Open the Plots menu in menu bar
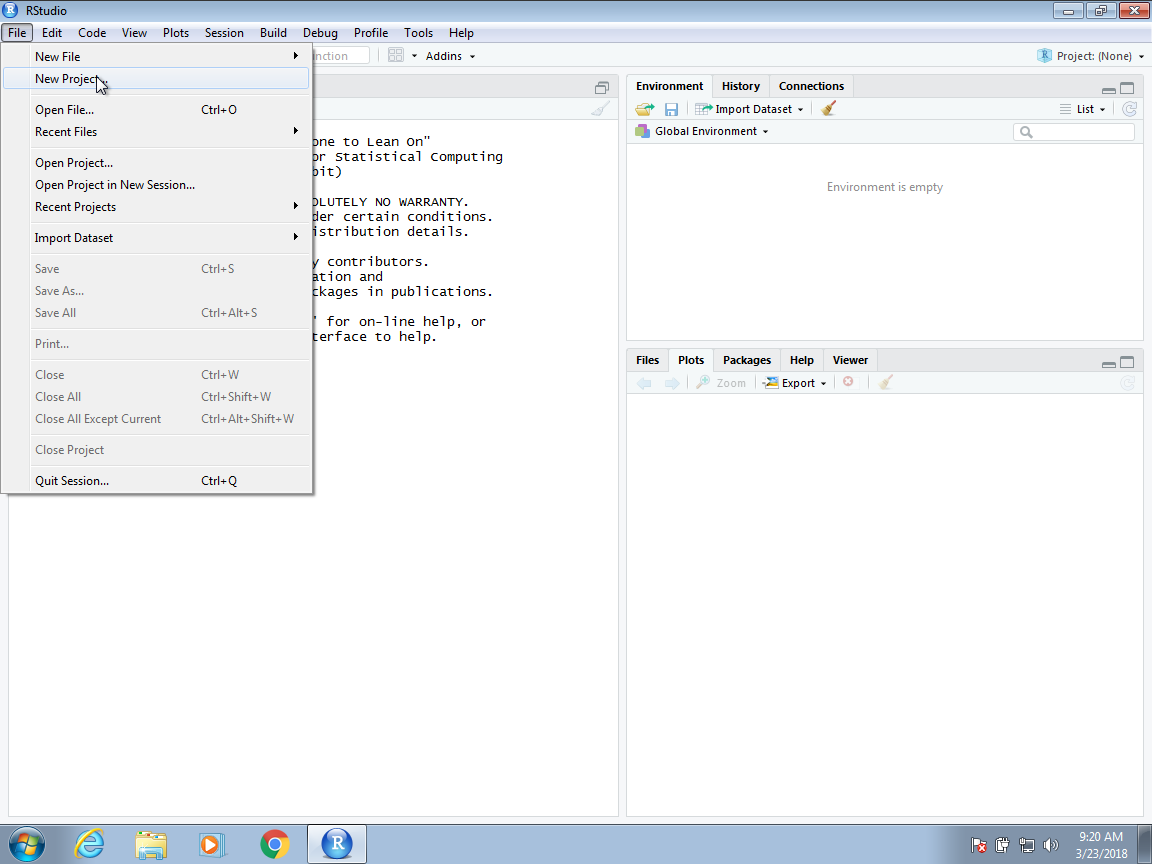The height and width of the screenshot is (864, 1152). coord(176,33)
